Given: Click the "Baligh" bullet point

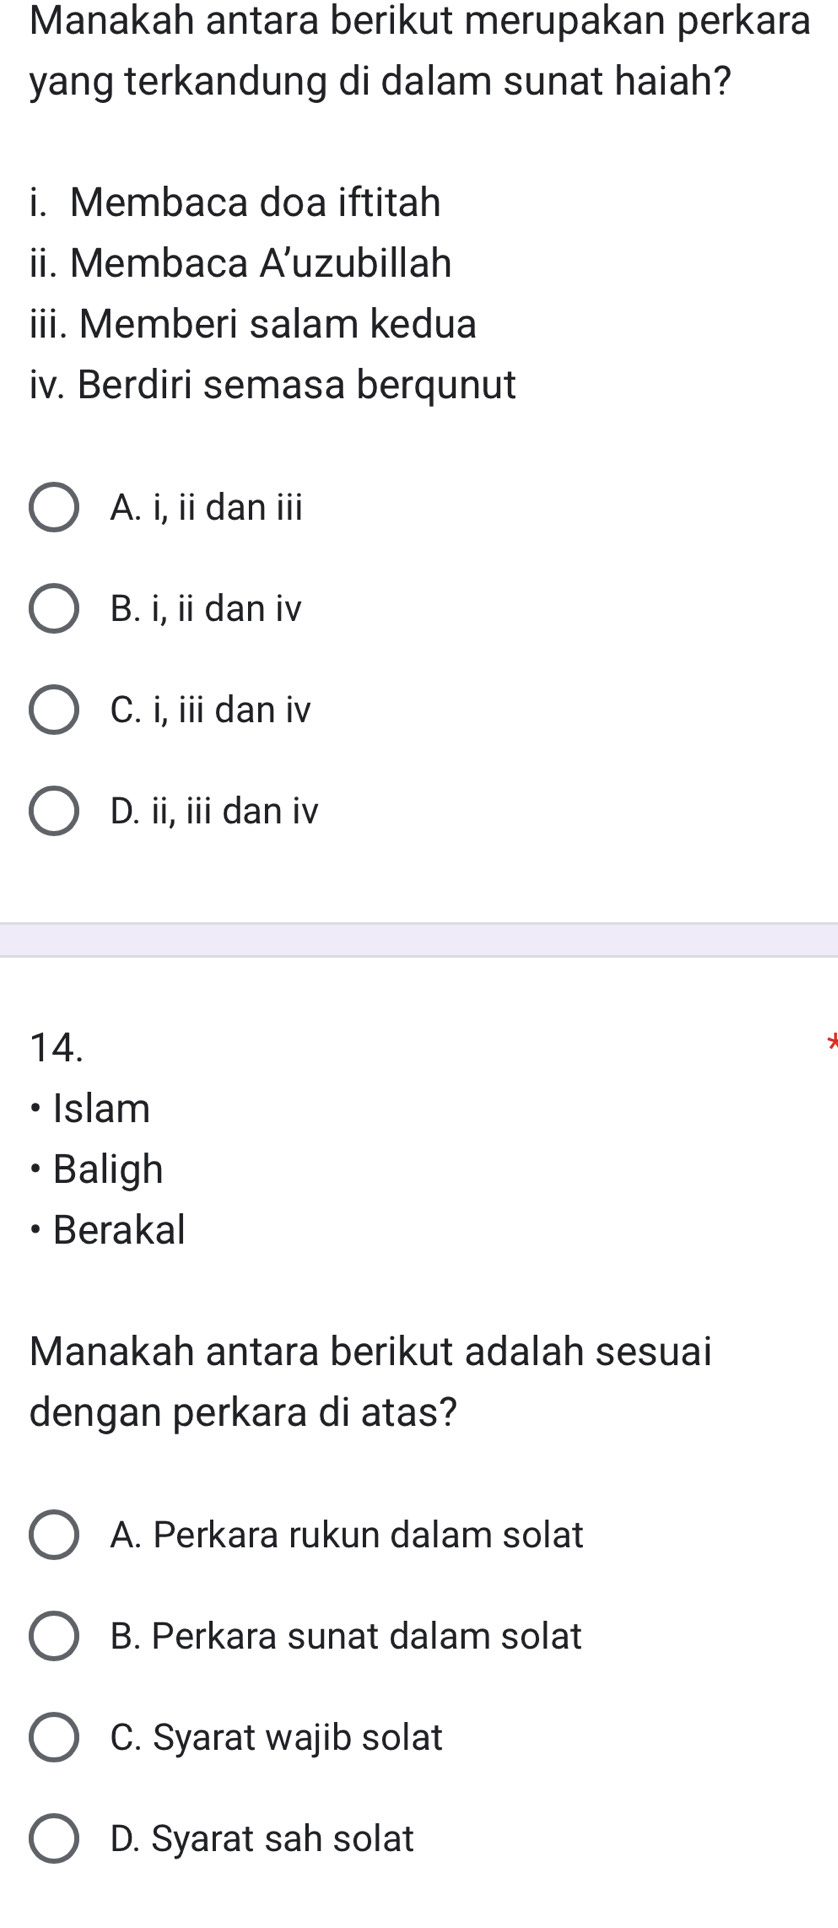Looking at the screenshot, I should click(107, 1169).
